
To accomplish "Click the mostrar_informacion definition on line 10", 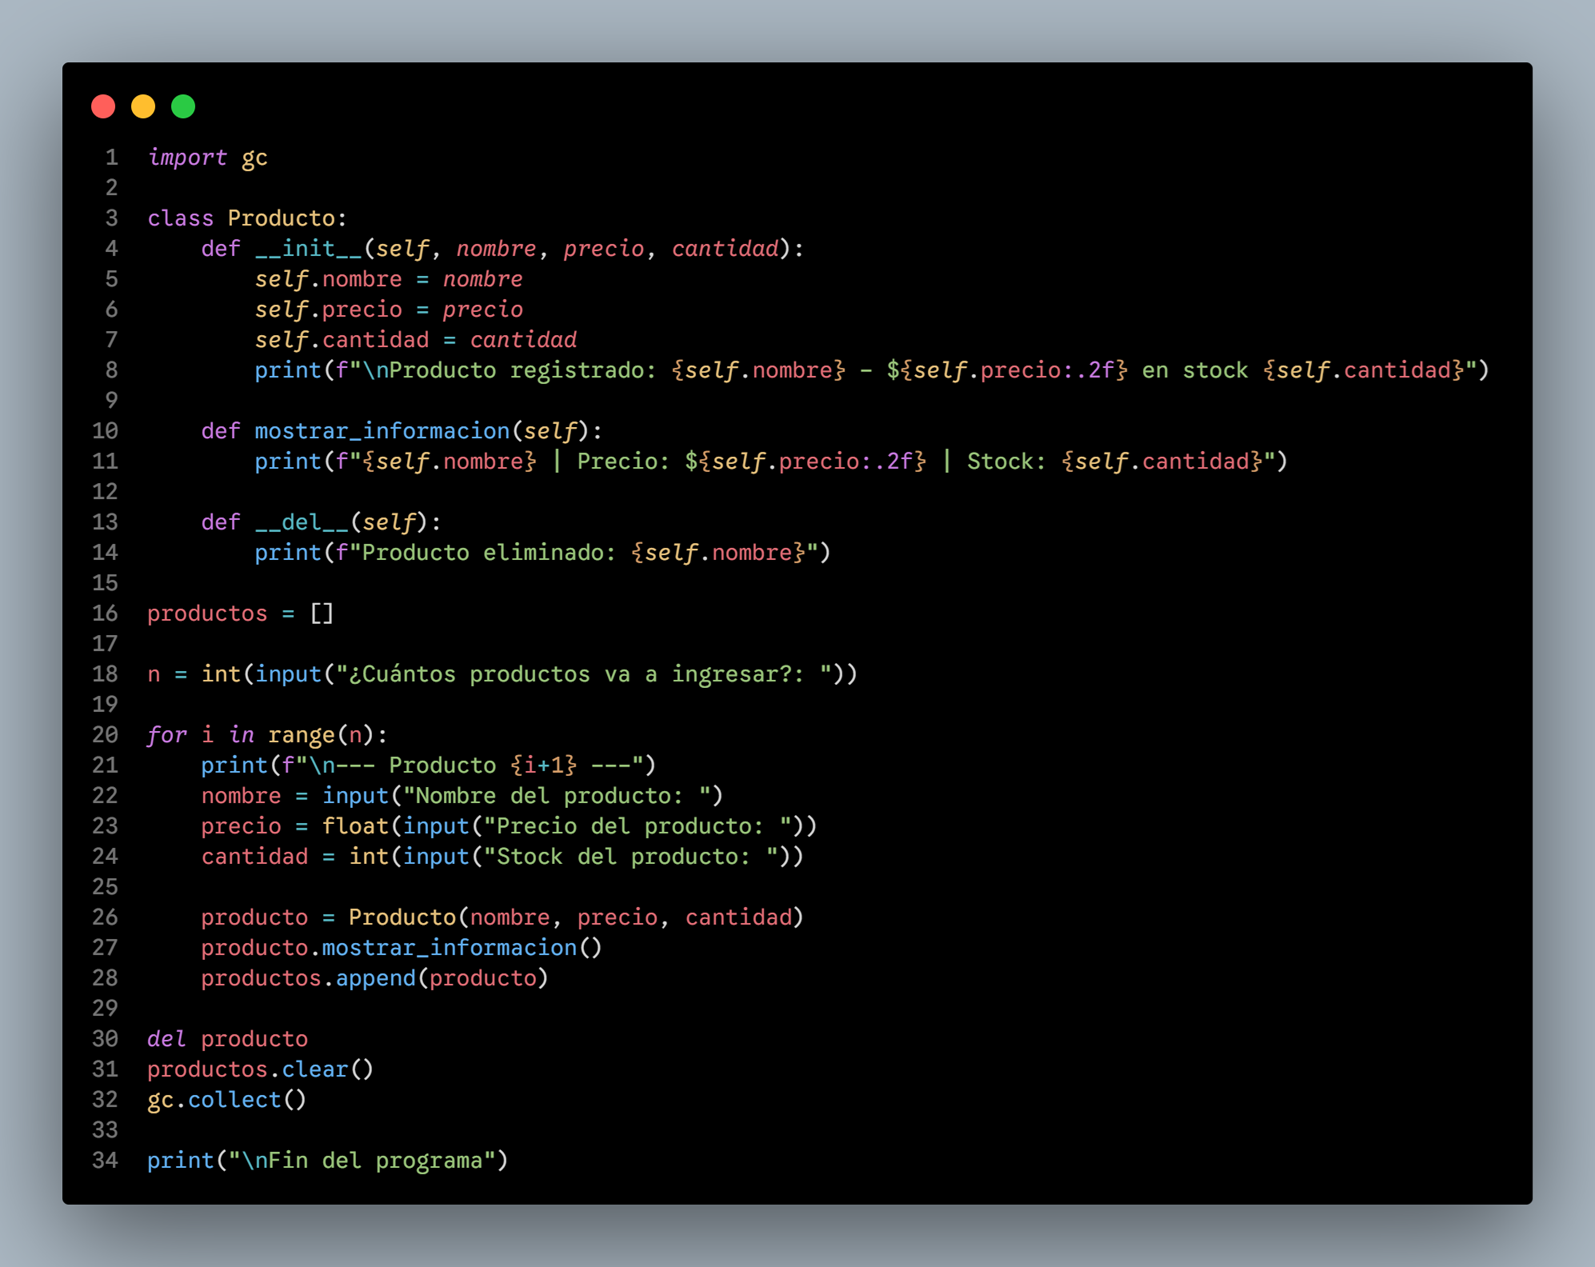I will (x=382, y=431).
